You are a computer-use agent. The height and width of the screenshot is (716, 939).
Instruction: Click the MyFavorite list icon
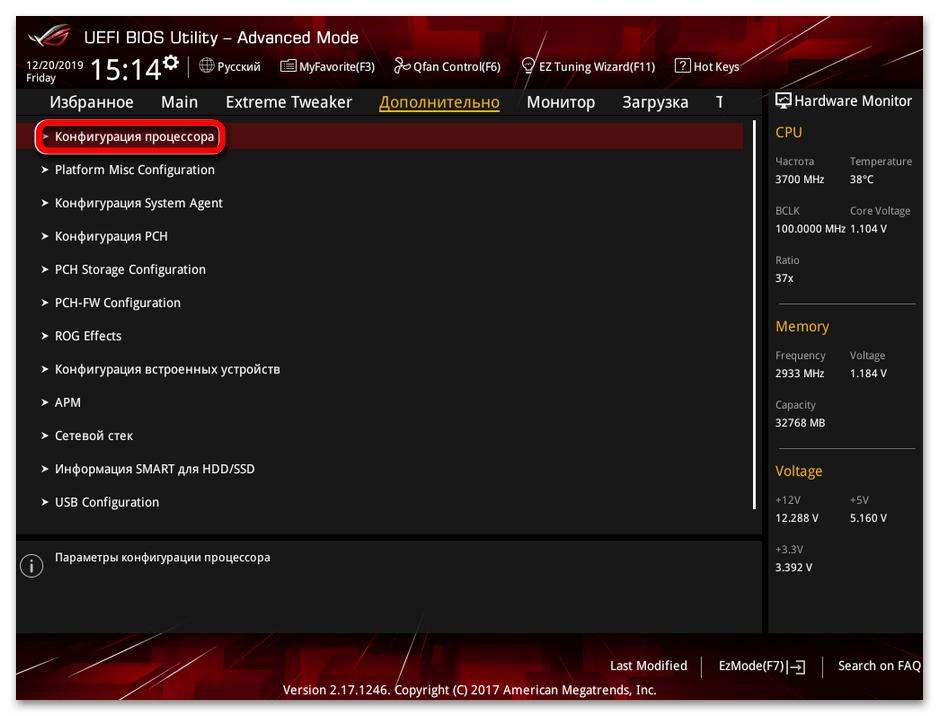pos(288,66)
